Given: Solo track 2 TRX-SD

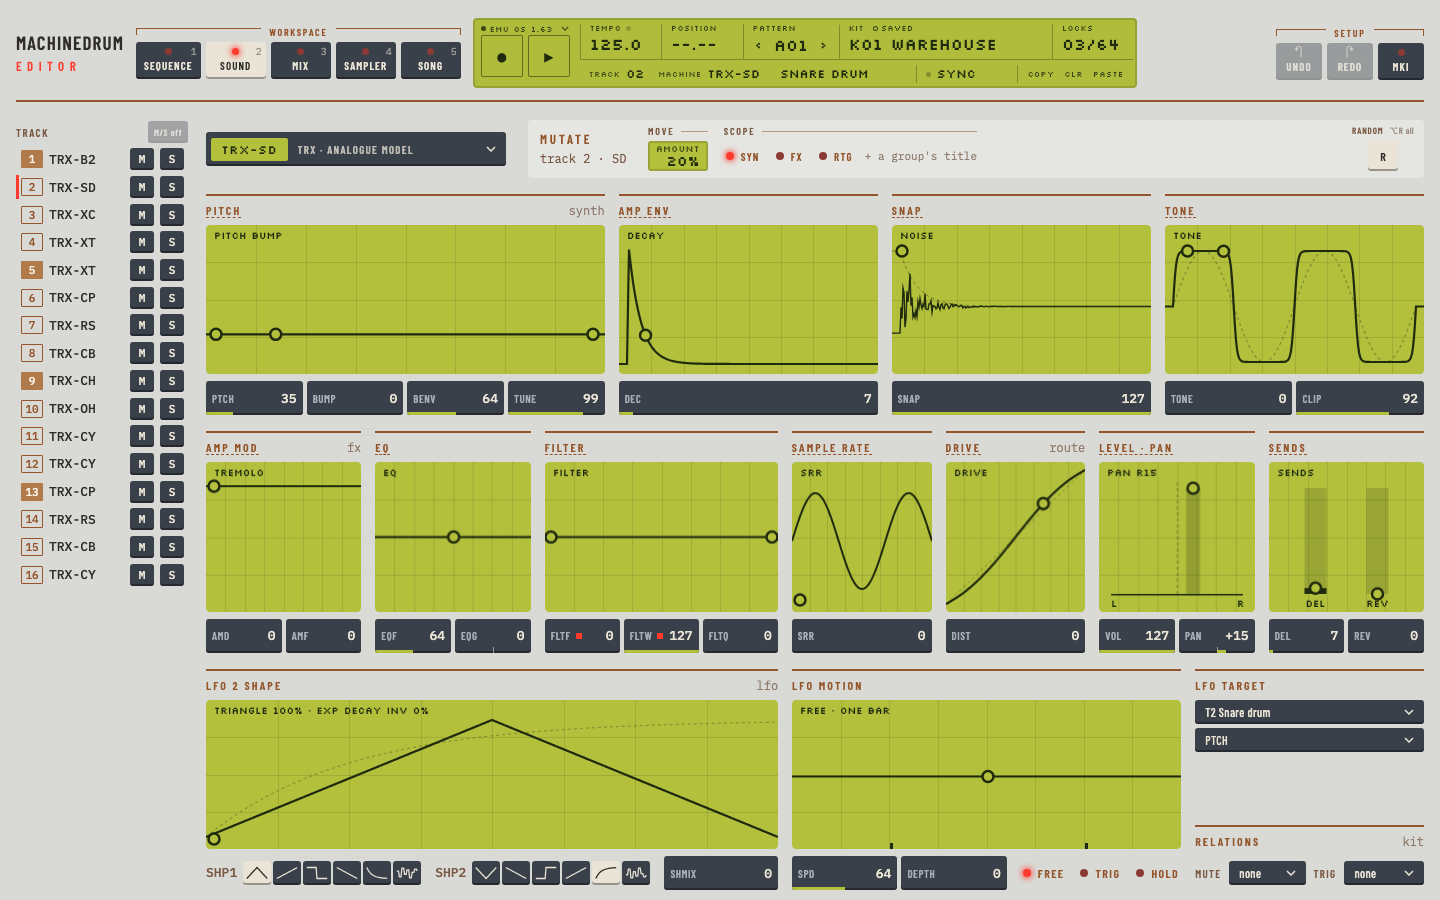Looking at the screenshot, I should [172, 187].
